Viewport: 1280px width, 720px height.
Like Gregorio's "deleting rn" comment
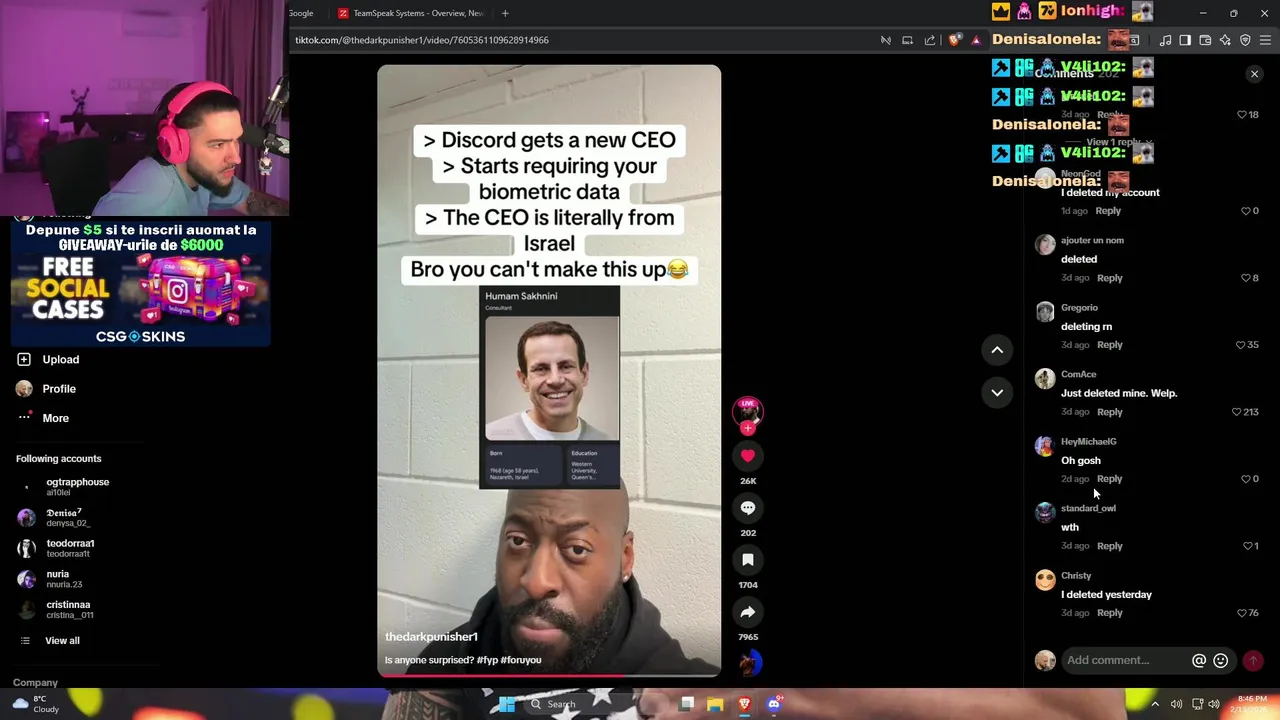tap(1241, 345)
